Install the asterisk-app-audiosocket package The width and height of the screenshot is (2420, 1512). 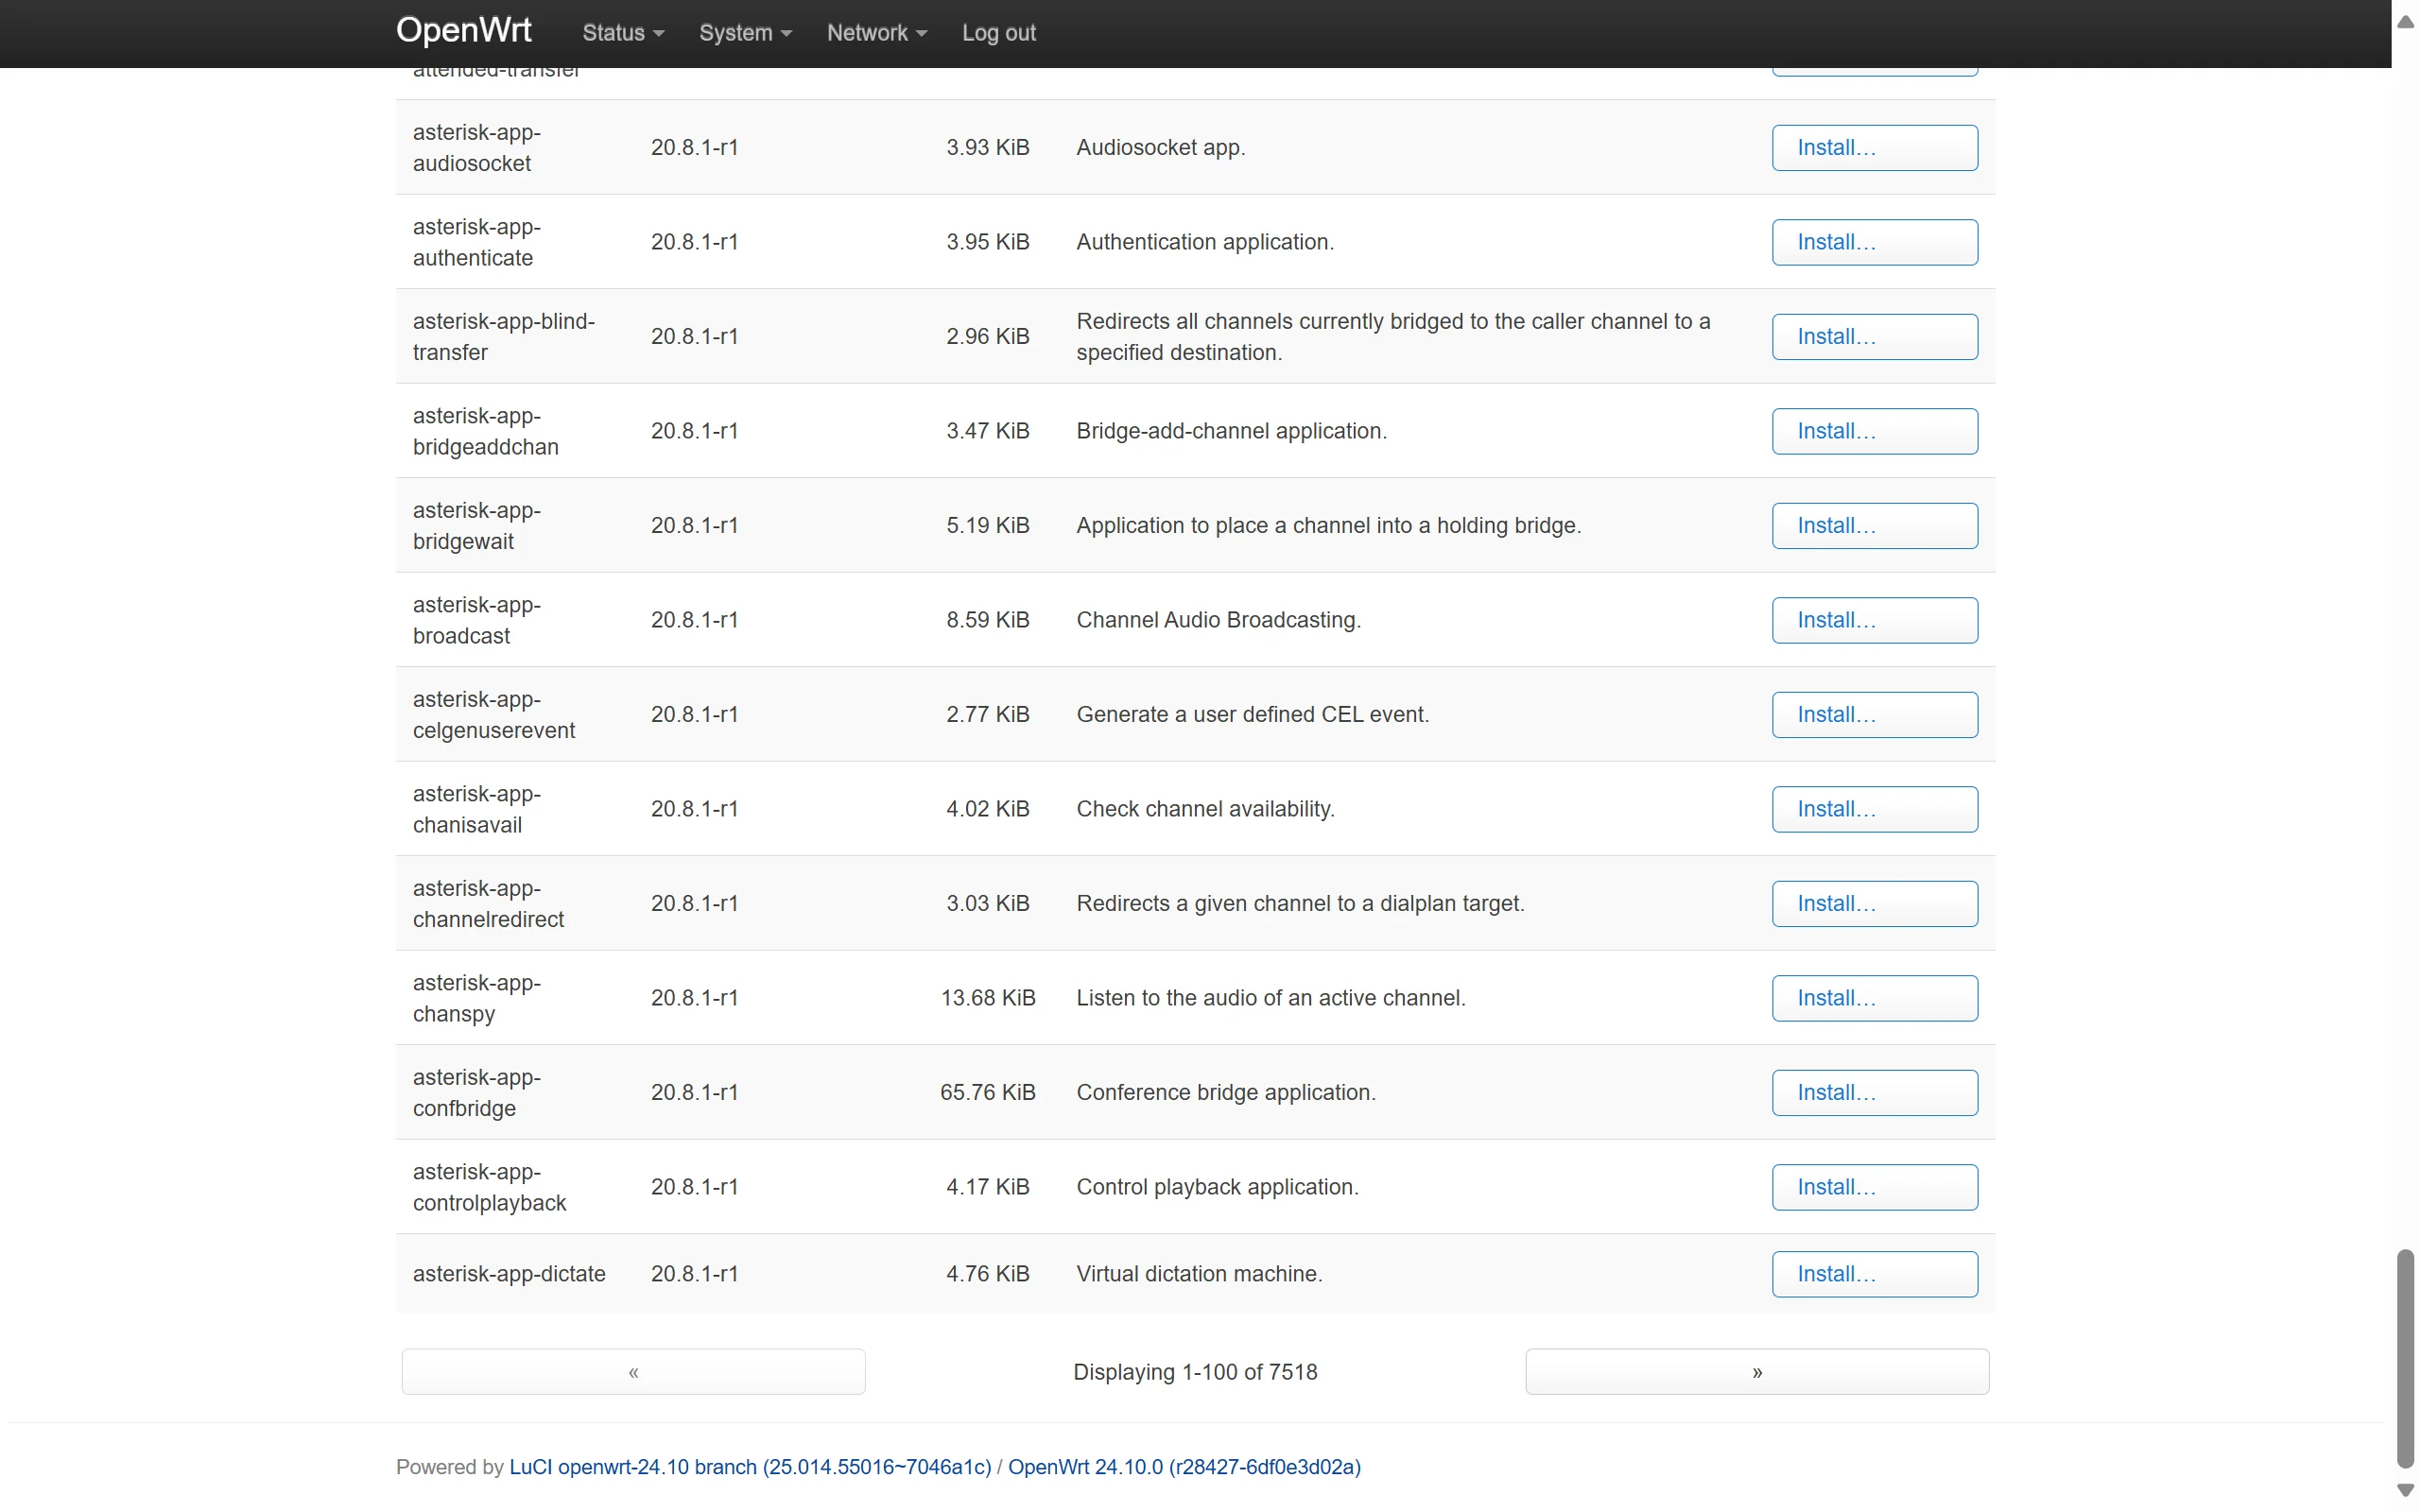1874,147
